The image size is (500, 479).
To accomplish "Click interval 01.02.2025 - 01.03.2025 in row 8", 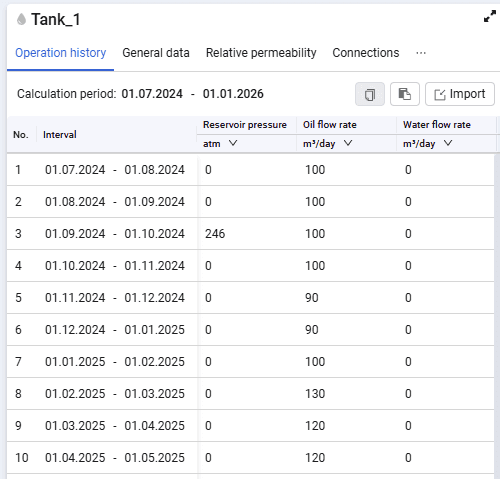I will (115, 394).
